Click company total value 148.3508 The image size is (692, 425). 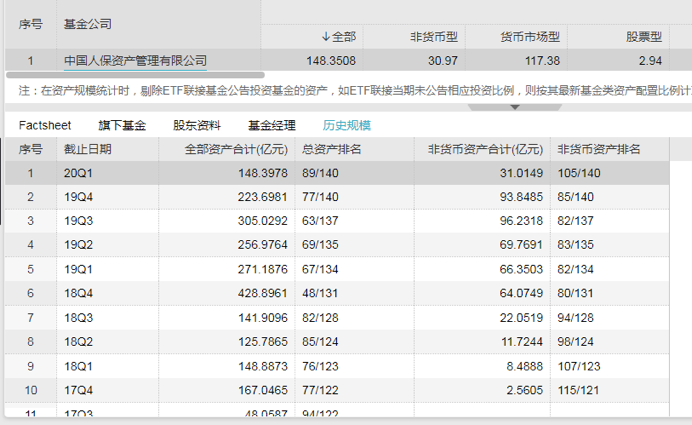[x=331, y=60]
